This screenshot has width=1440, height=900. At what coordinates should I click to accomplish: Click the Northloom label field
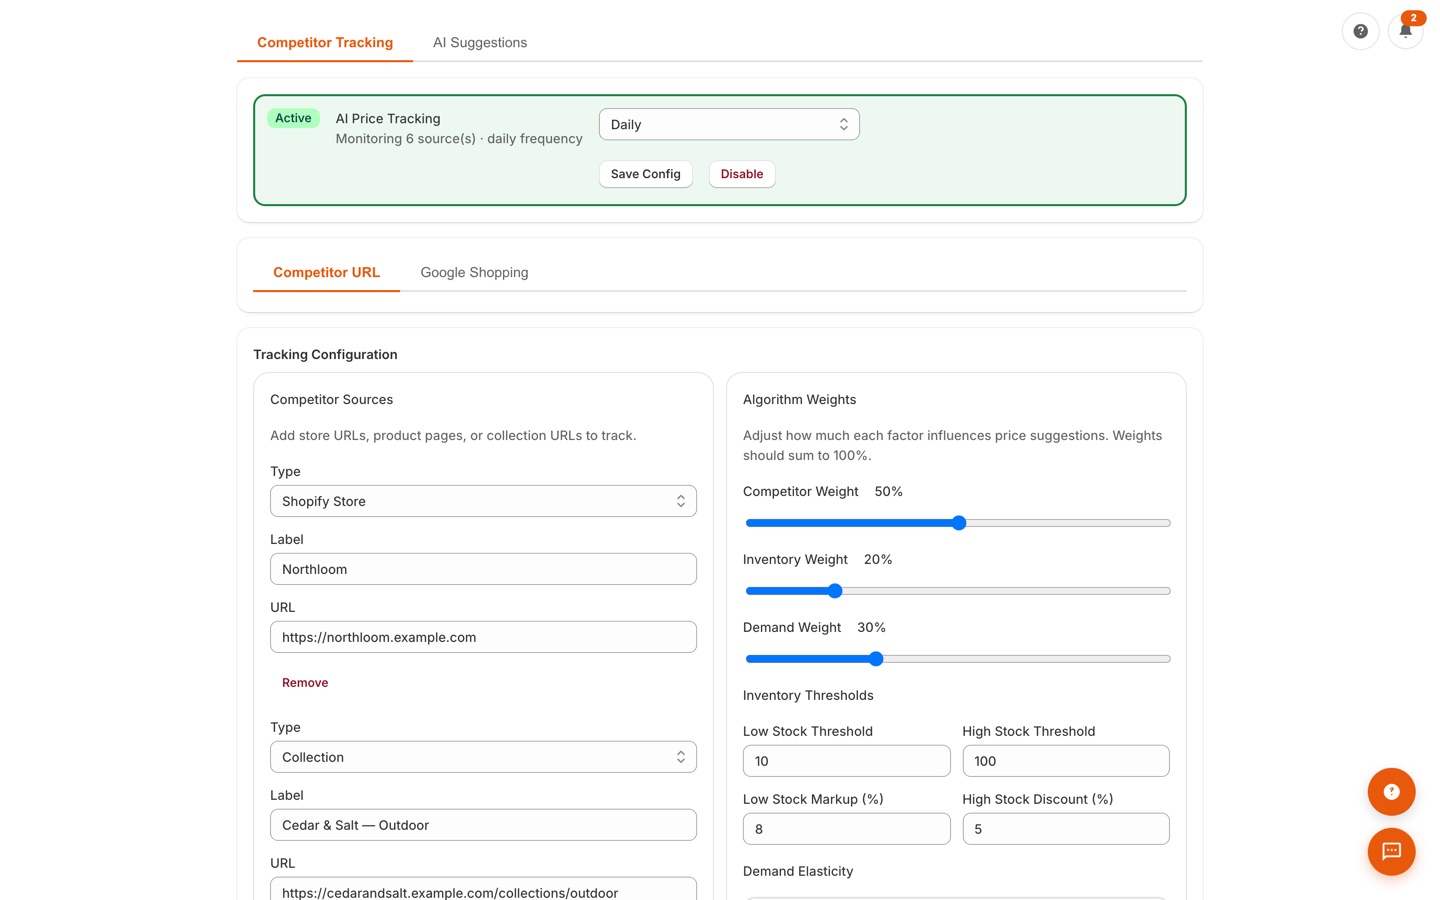[x=483, y=569]
